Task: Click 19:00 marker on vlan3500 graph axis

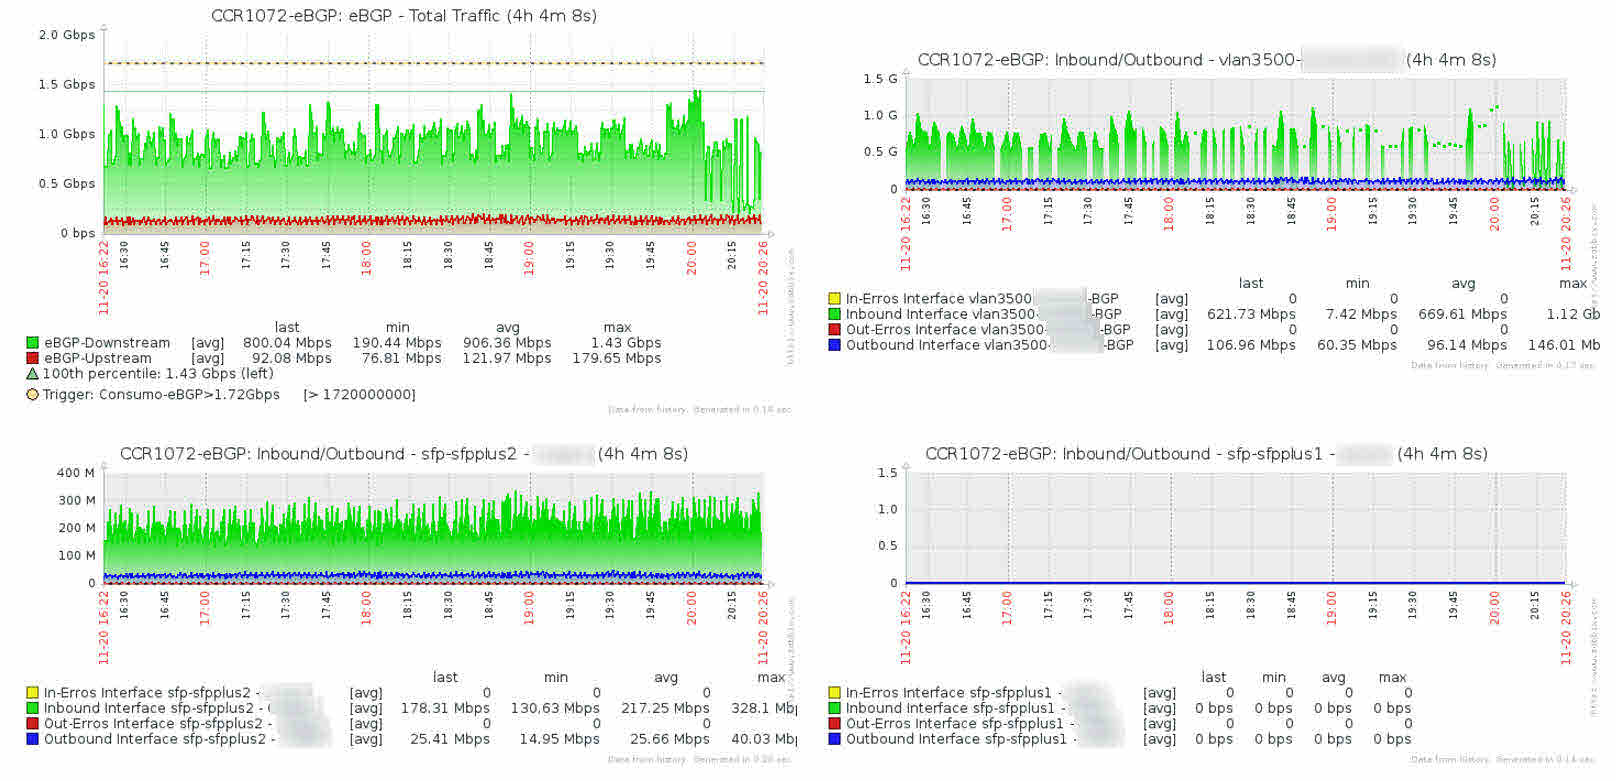Action: [1331, 214]
